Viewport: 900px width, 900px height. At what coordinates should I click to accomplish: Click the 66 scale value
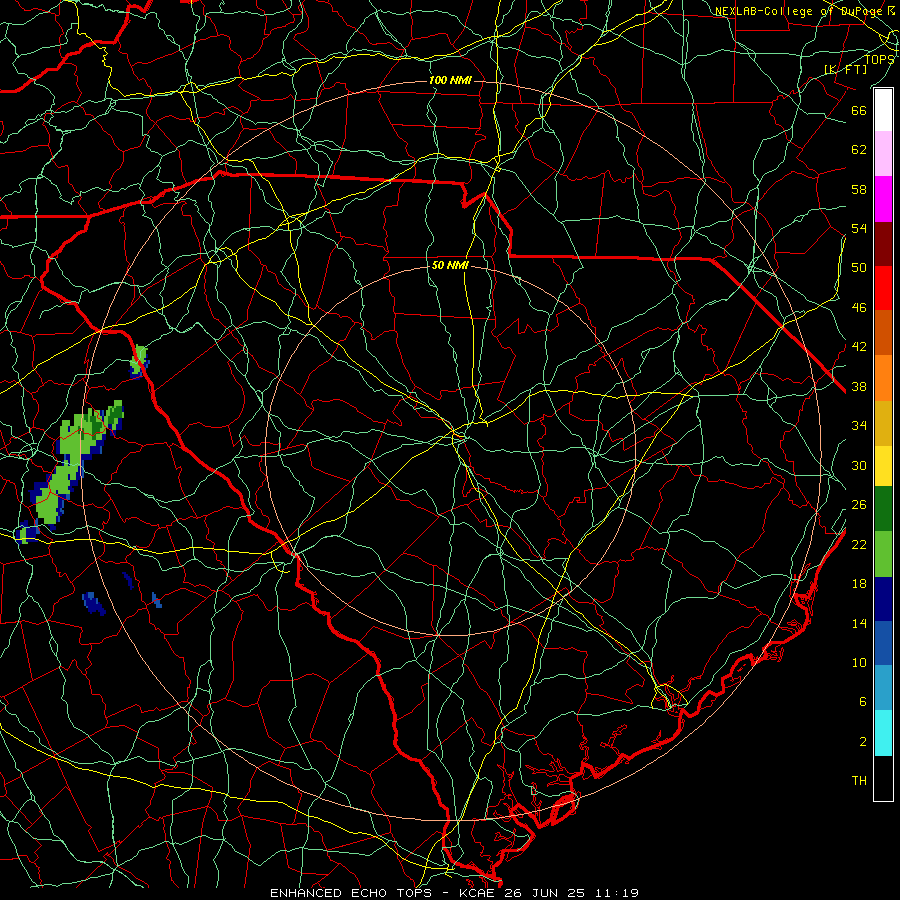click(x=859, y=110)
